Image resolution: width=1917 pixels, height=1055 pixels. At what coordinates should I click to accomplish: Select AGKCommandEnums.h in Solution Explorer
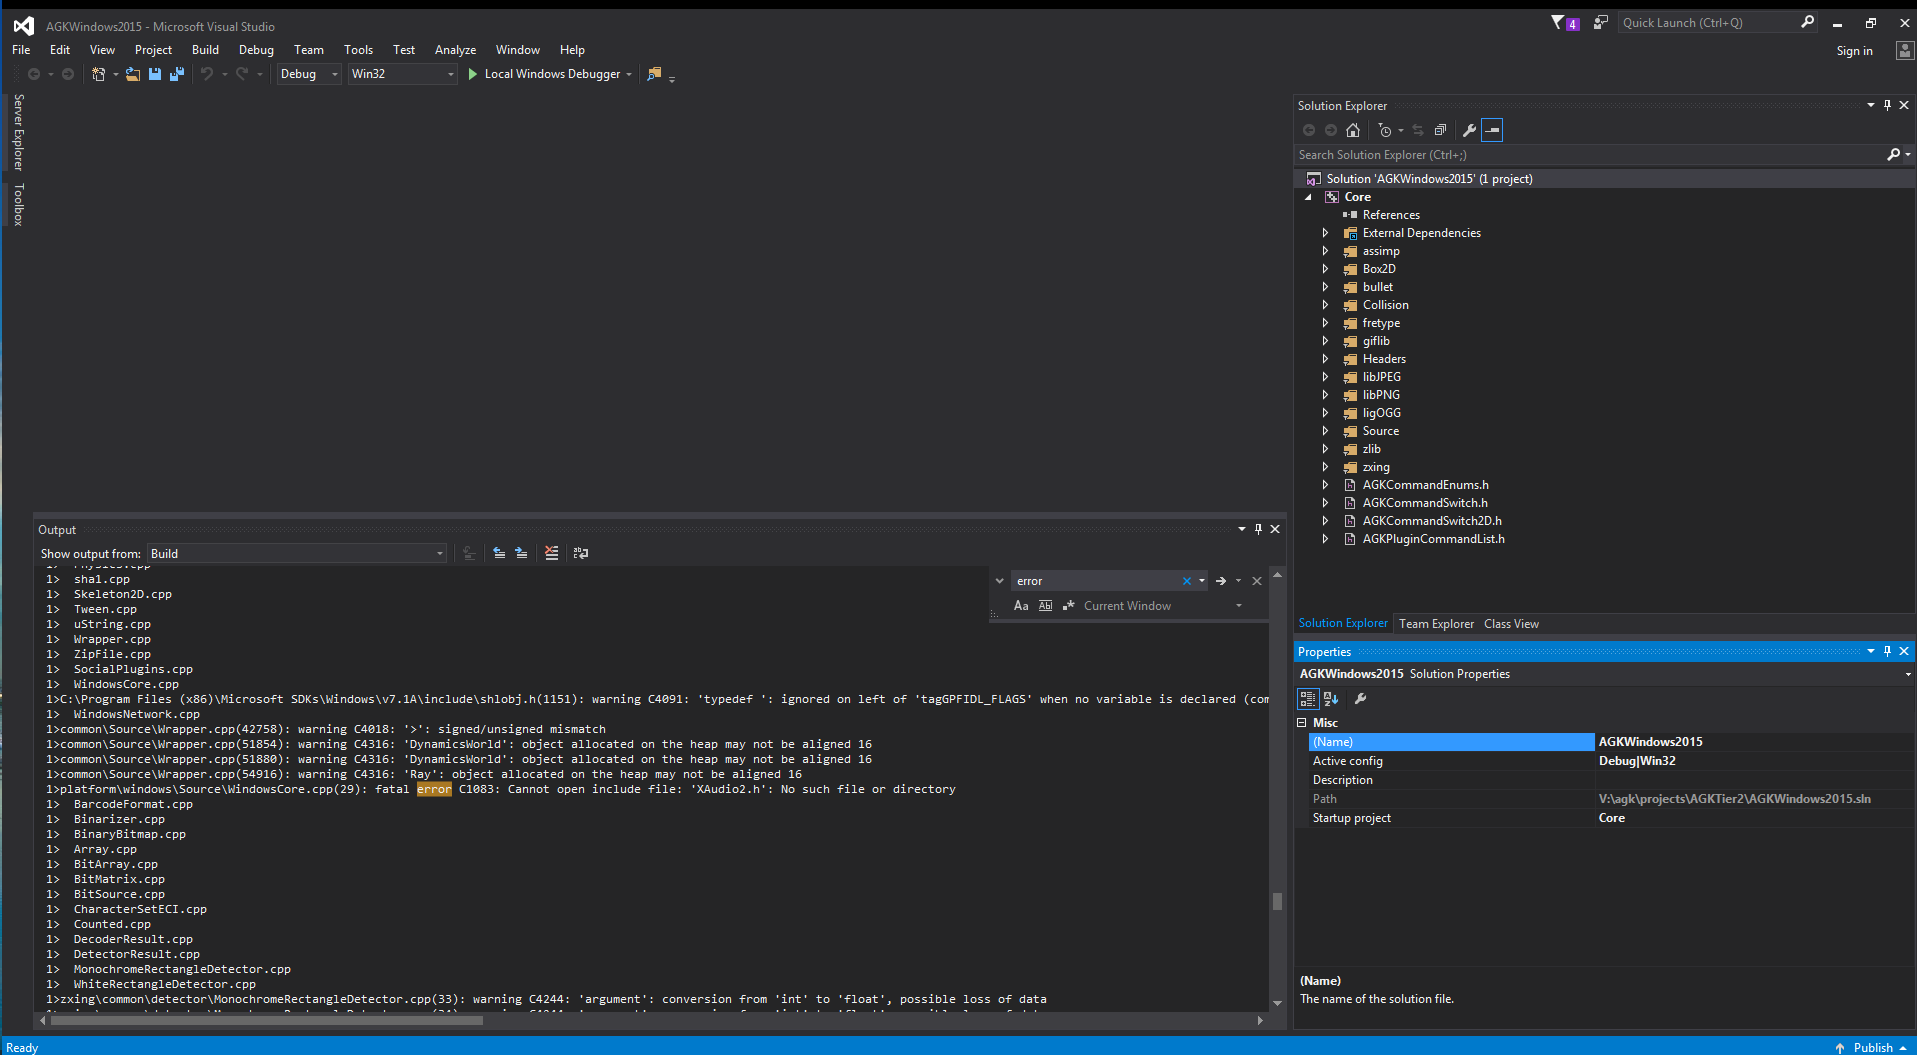(x=1425, y=485)
